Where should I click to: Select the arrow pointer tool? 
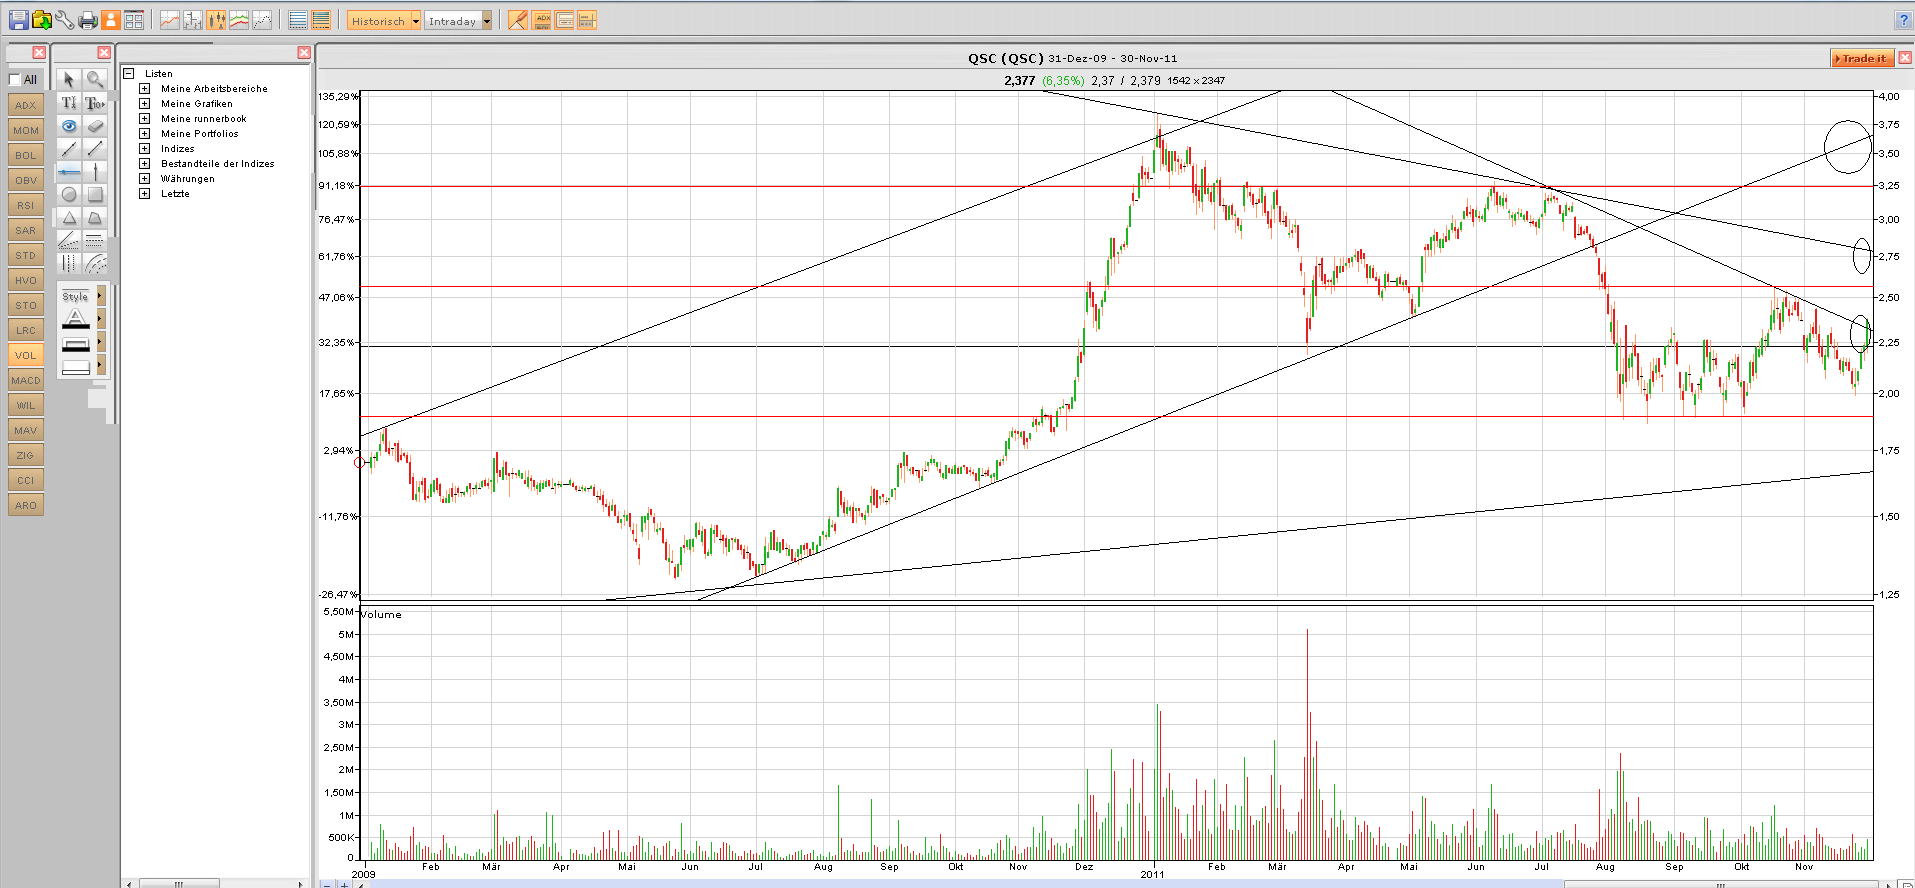69,79
